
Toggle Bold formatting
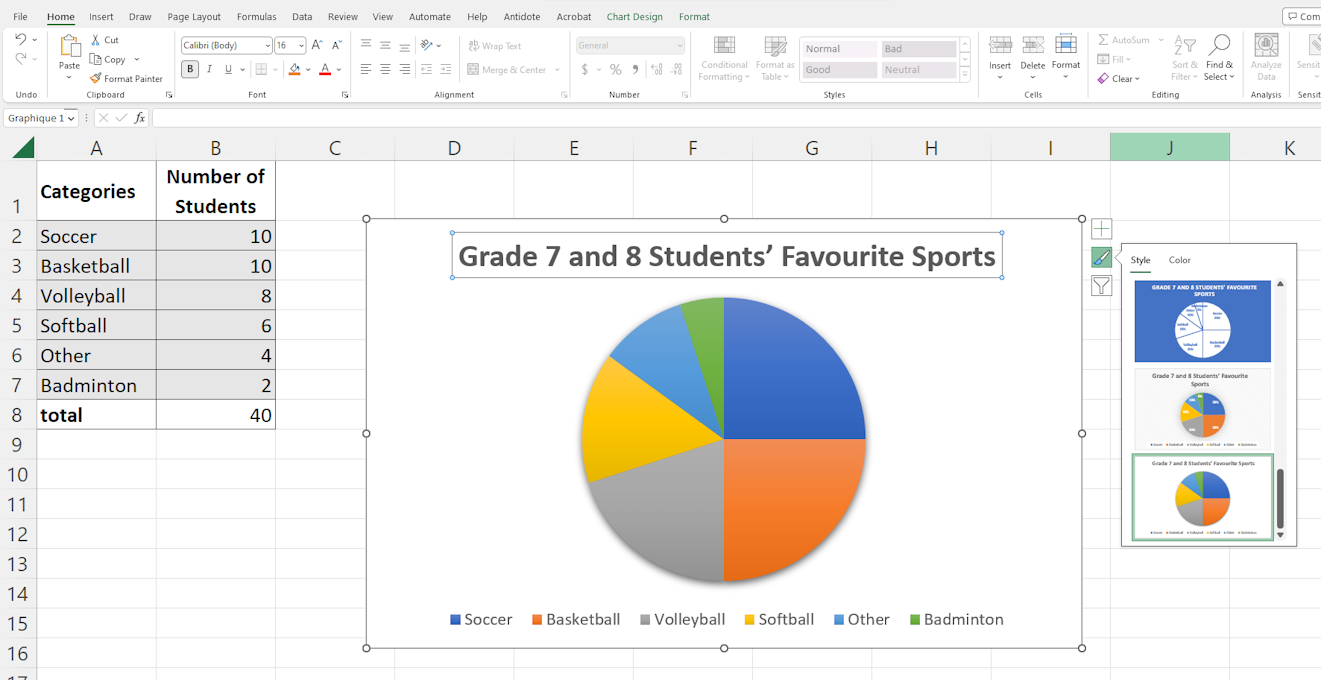coord(190,70)
